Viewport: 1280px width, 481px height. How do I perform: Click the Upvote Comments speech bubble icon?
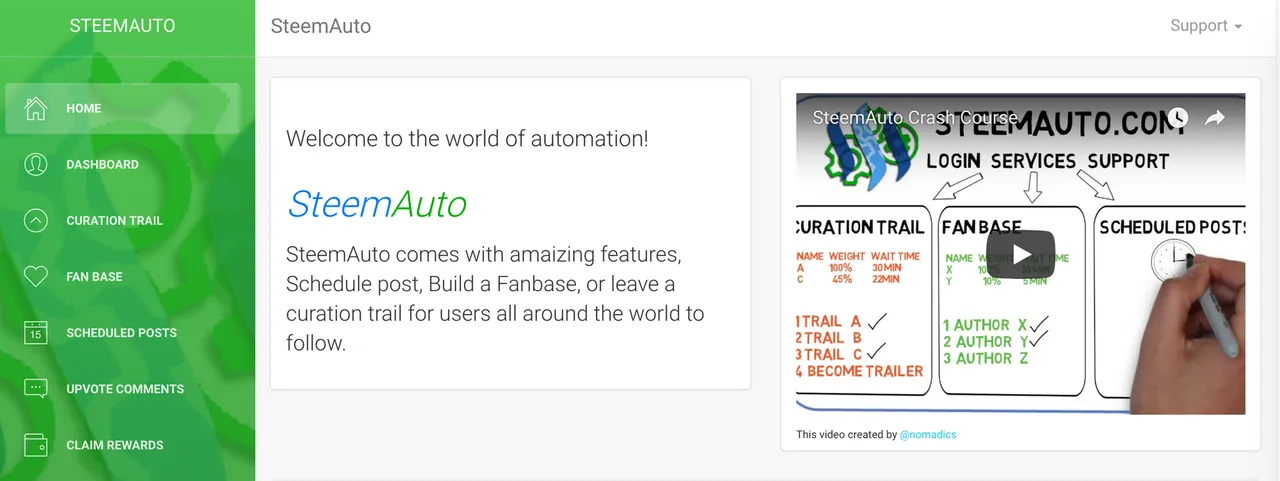(36, 388)
